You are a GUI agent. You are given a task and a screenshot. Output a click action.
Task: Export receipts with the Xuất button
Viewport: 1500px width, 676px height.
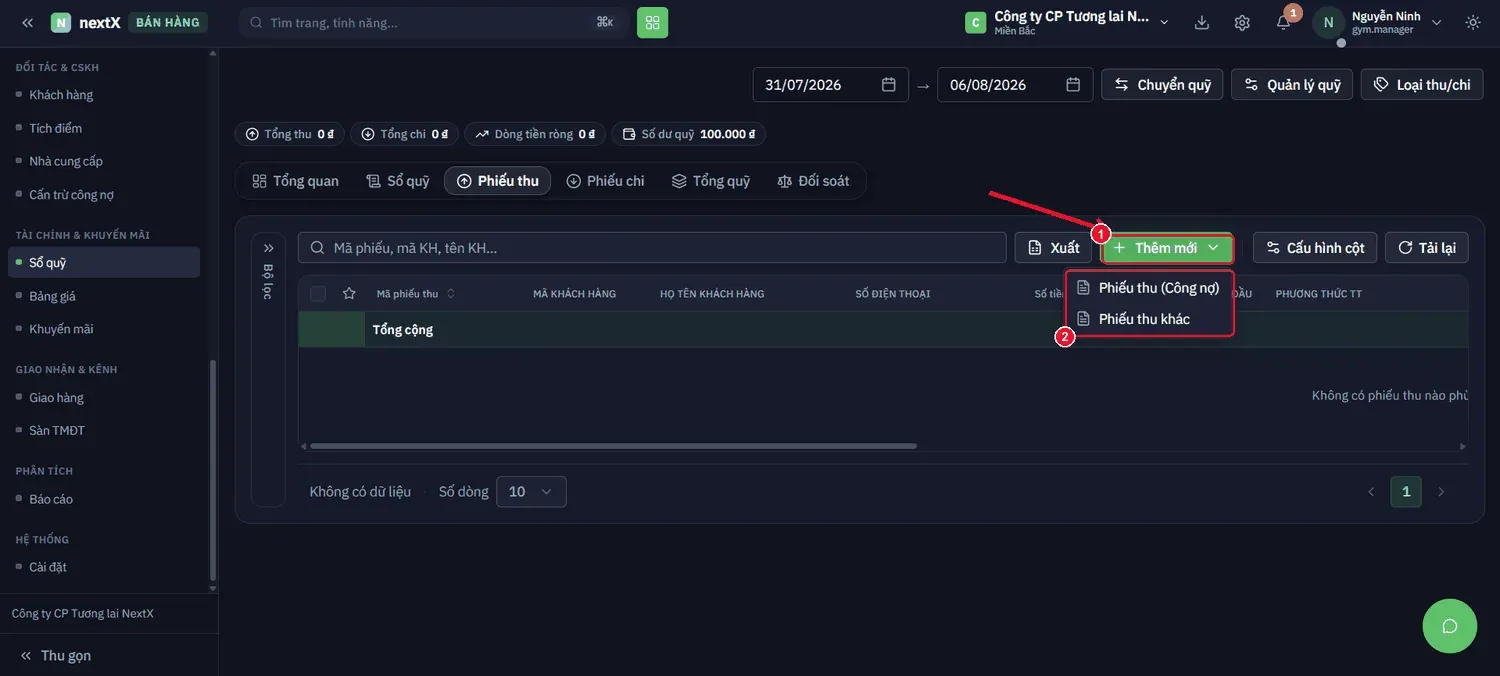1054,248
